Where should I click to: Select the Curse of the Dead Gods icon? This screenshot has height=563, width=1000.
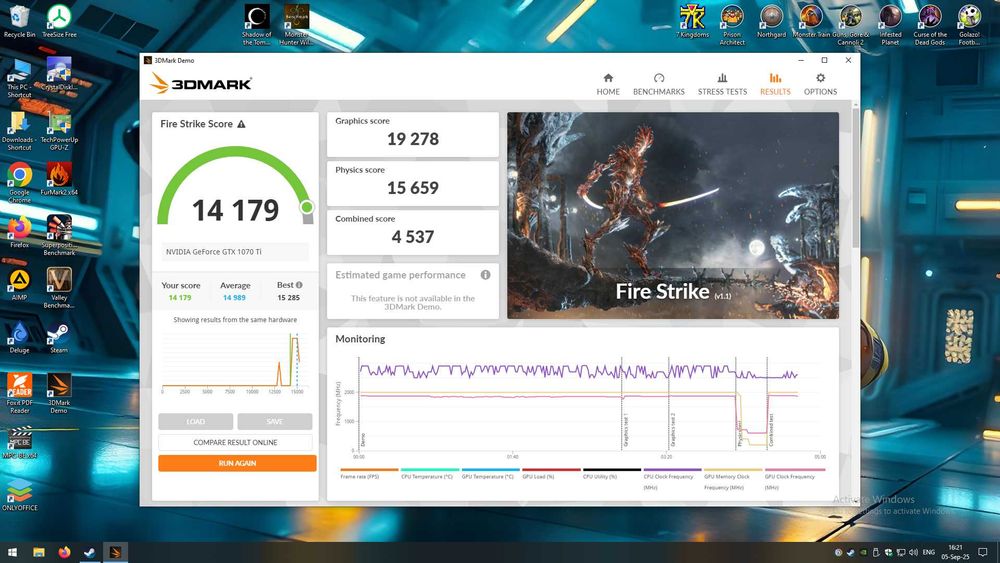tap(930, 25)
